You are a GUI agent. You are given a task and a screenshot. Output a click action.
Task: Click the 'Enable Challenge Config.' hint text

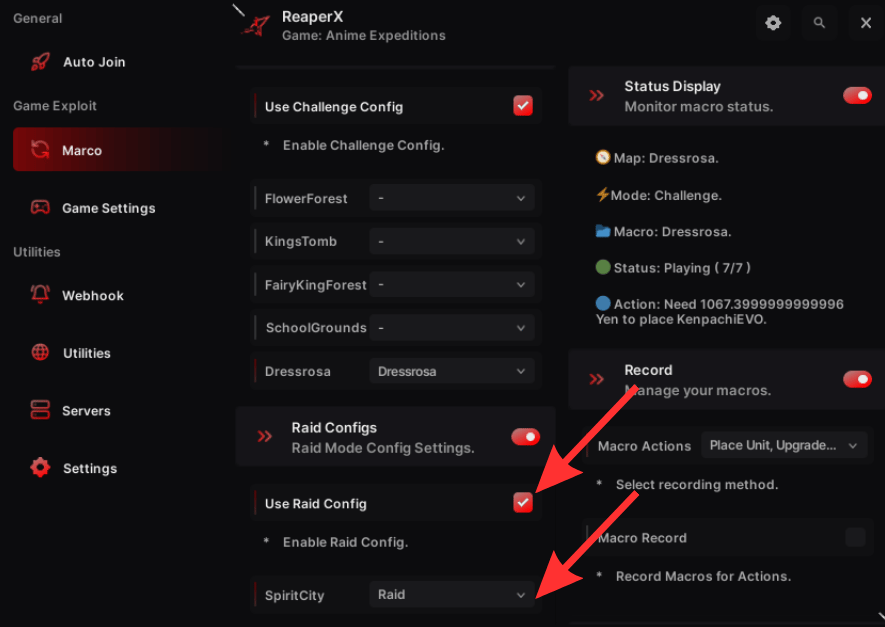363,145
